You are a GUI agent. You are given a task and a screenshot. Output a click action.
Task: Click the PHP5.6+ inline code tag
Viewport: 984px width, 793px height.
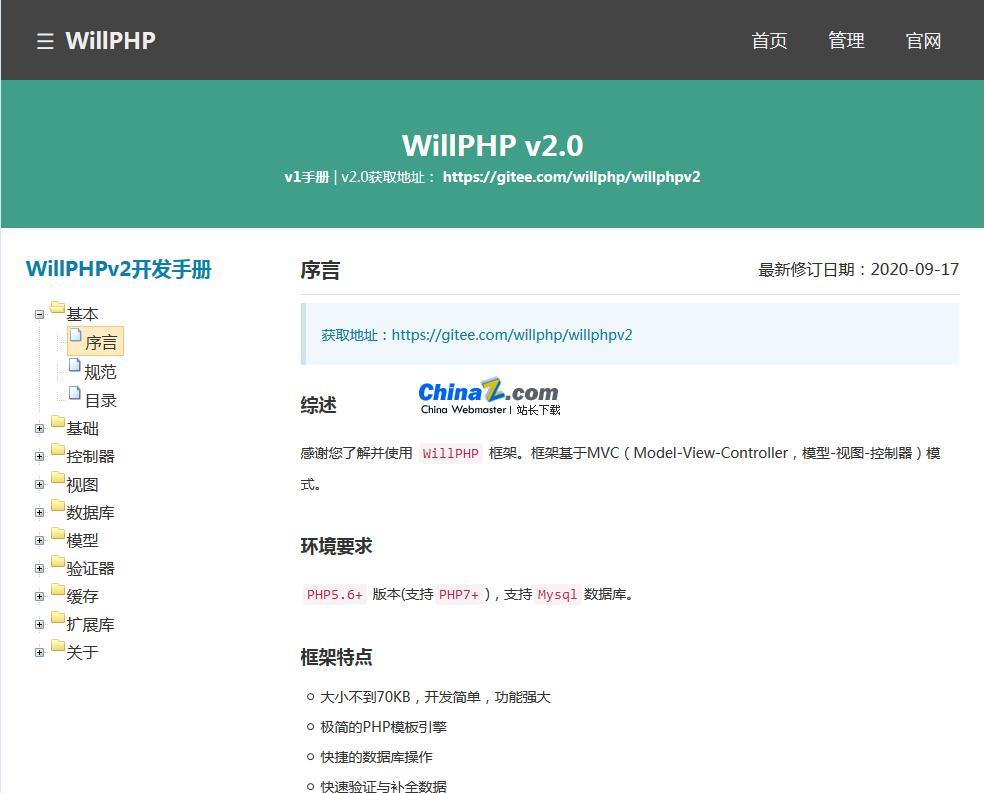[x=334, y=594]
